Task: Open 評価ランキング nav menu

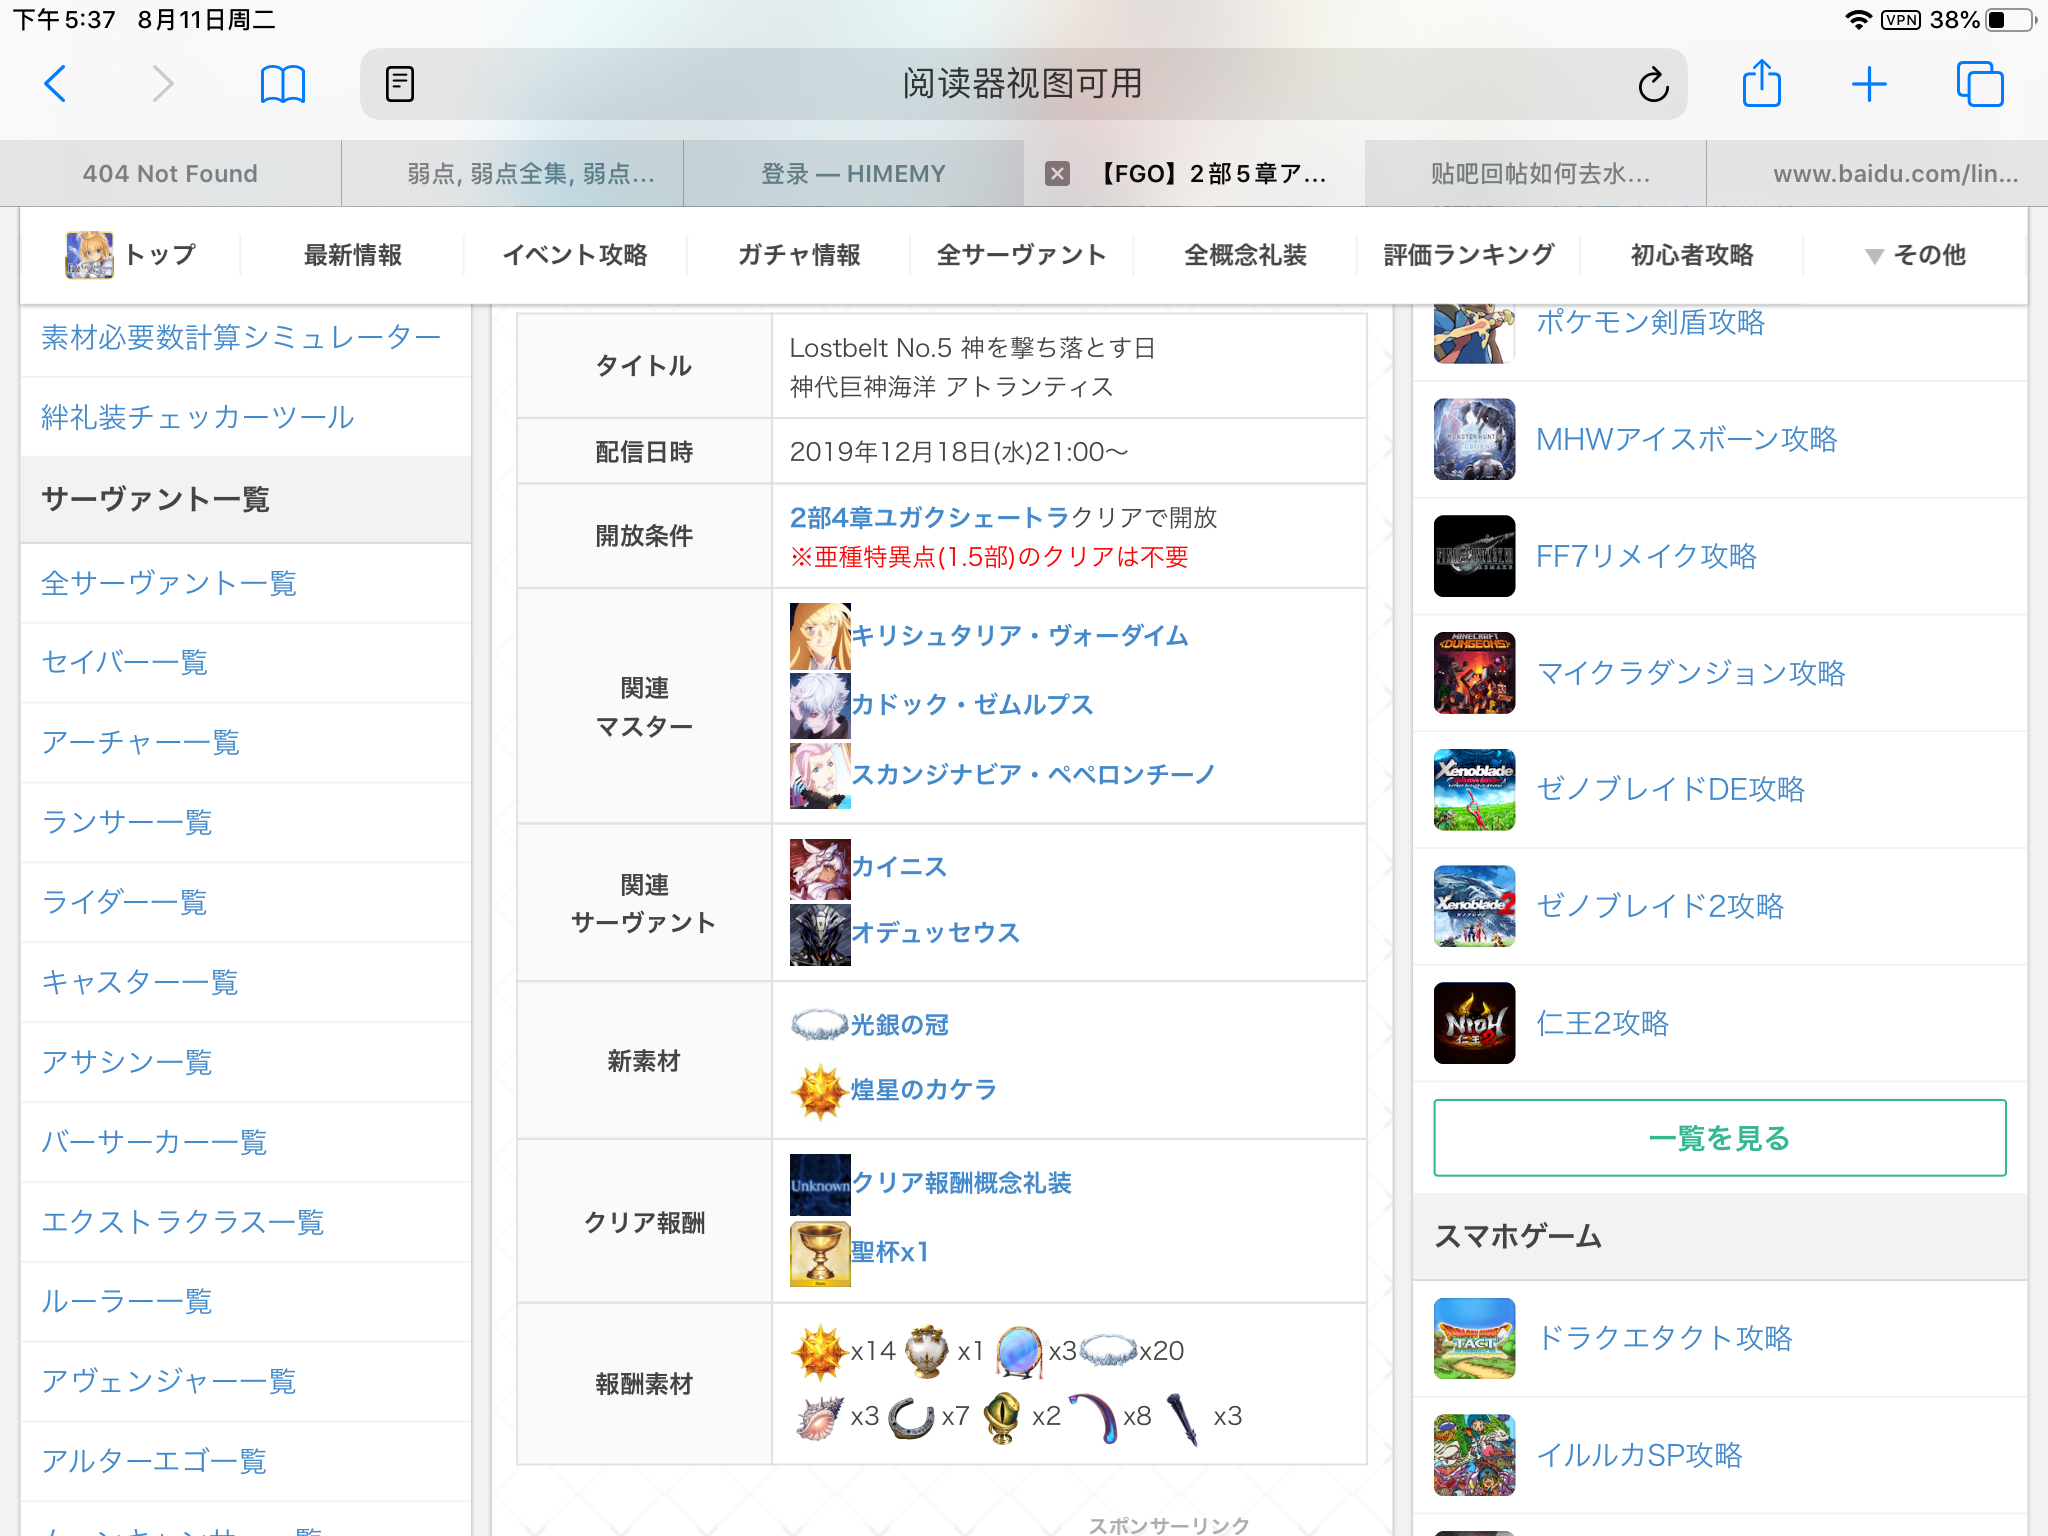Action: tap(1469, 256)
